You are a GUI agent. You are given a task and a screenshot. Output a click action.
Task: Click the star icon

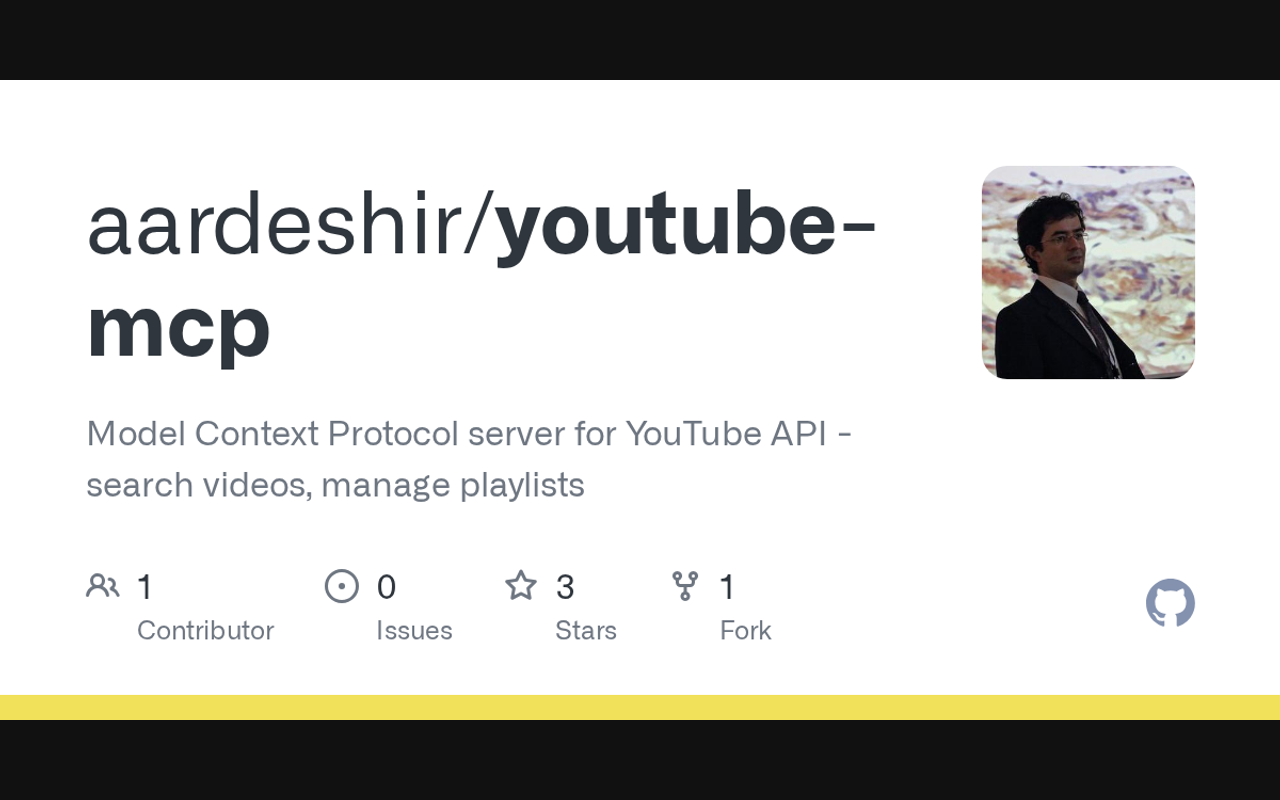coord(521,585)
